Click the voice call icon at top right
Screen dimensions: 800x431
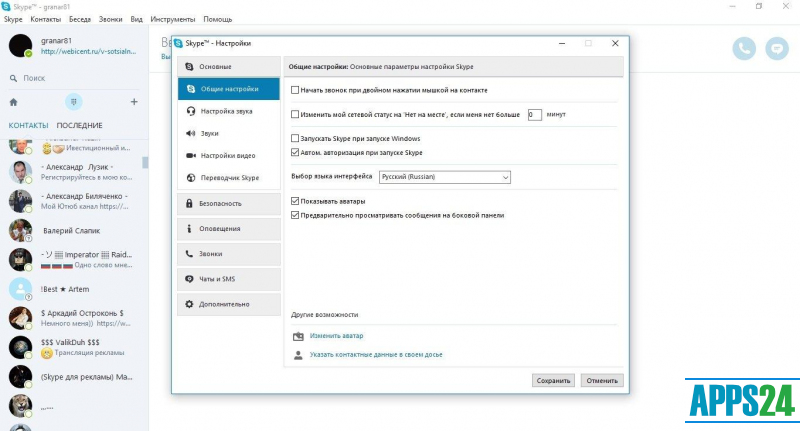(x=744, y=48)
